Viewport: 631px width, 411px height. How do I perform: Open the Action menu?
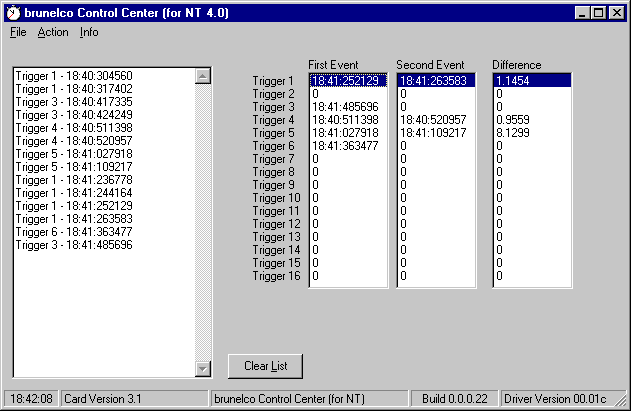[53, 32]
